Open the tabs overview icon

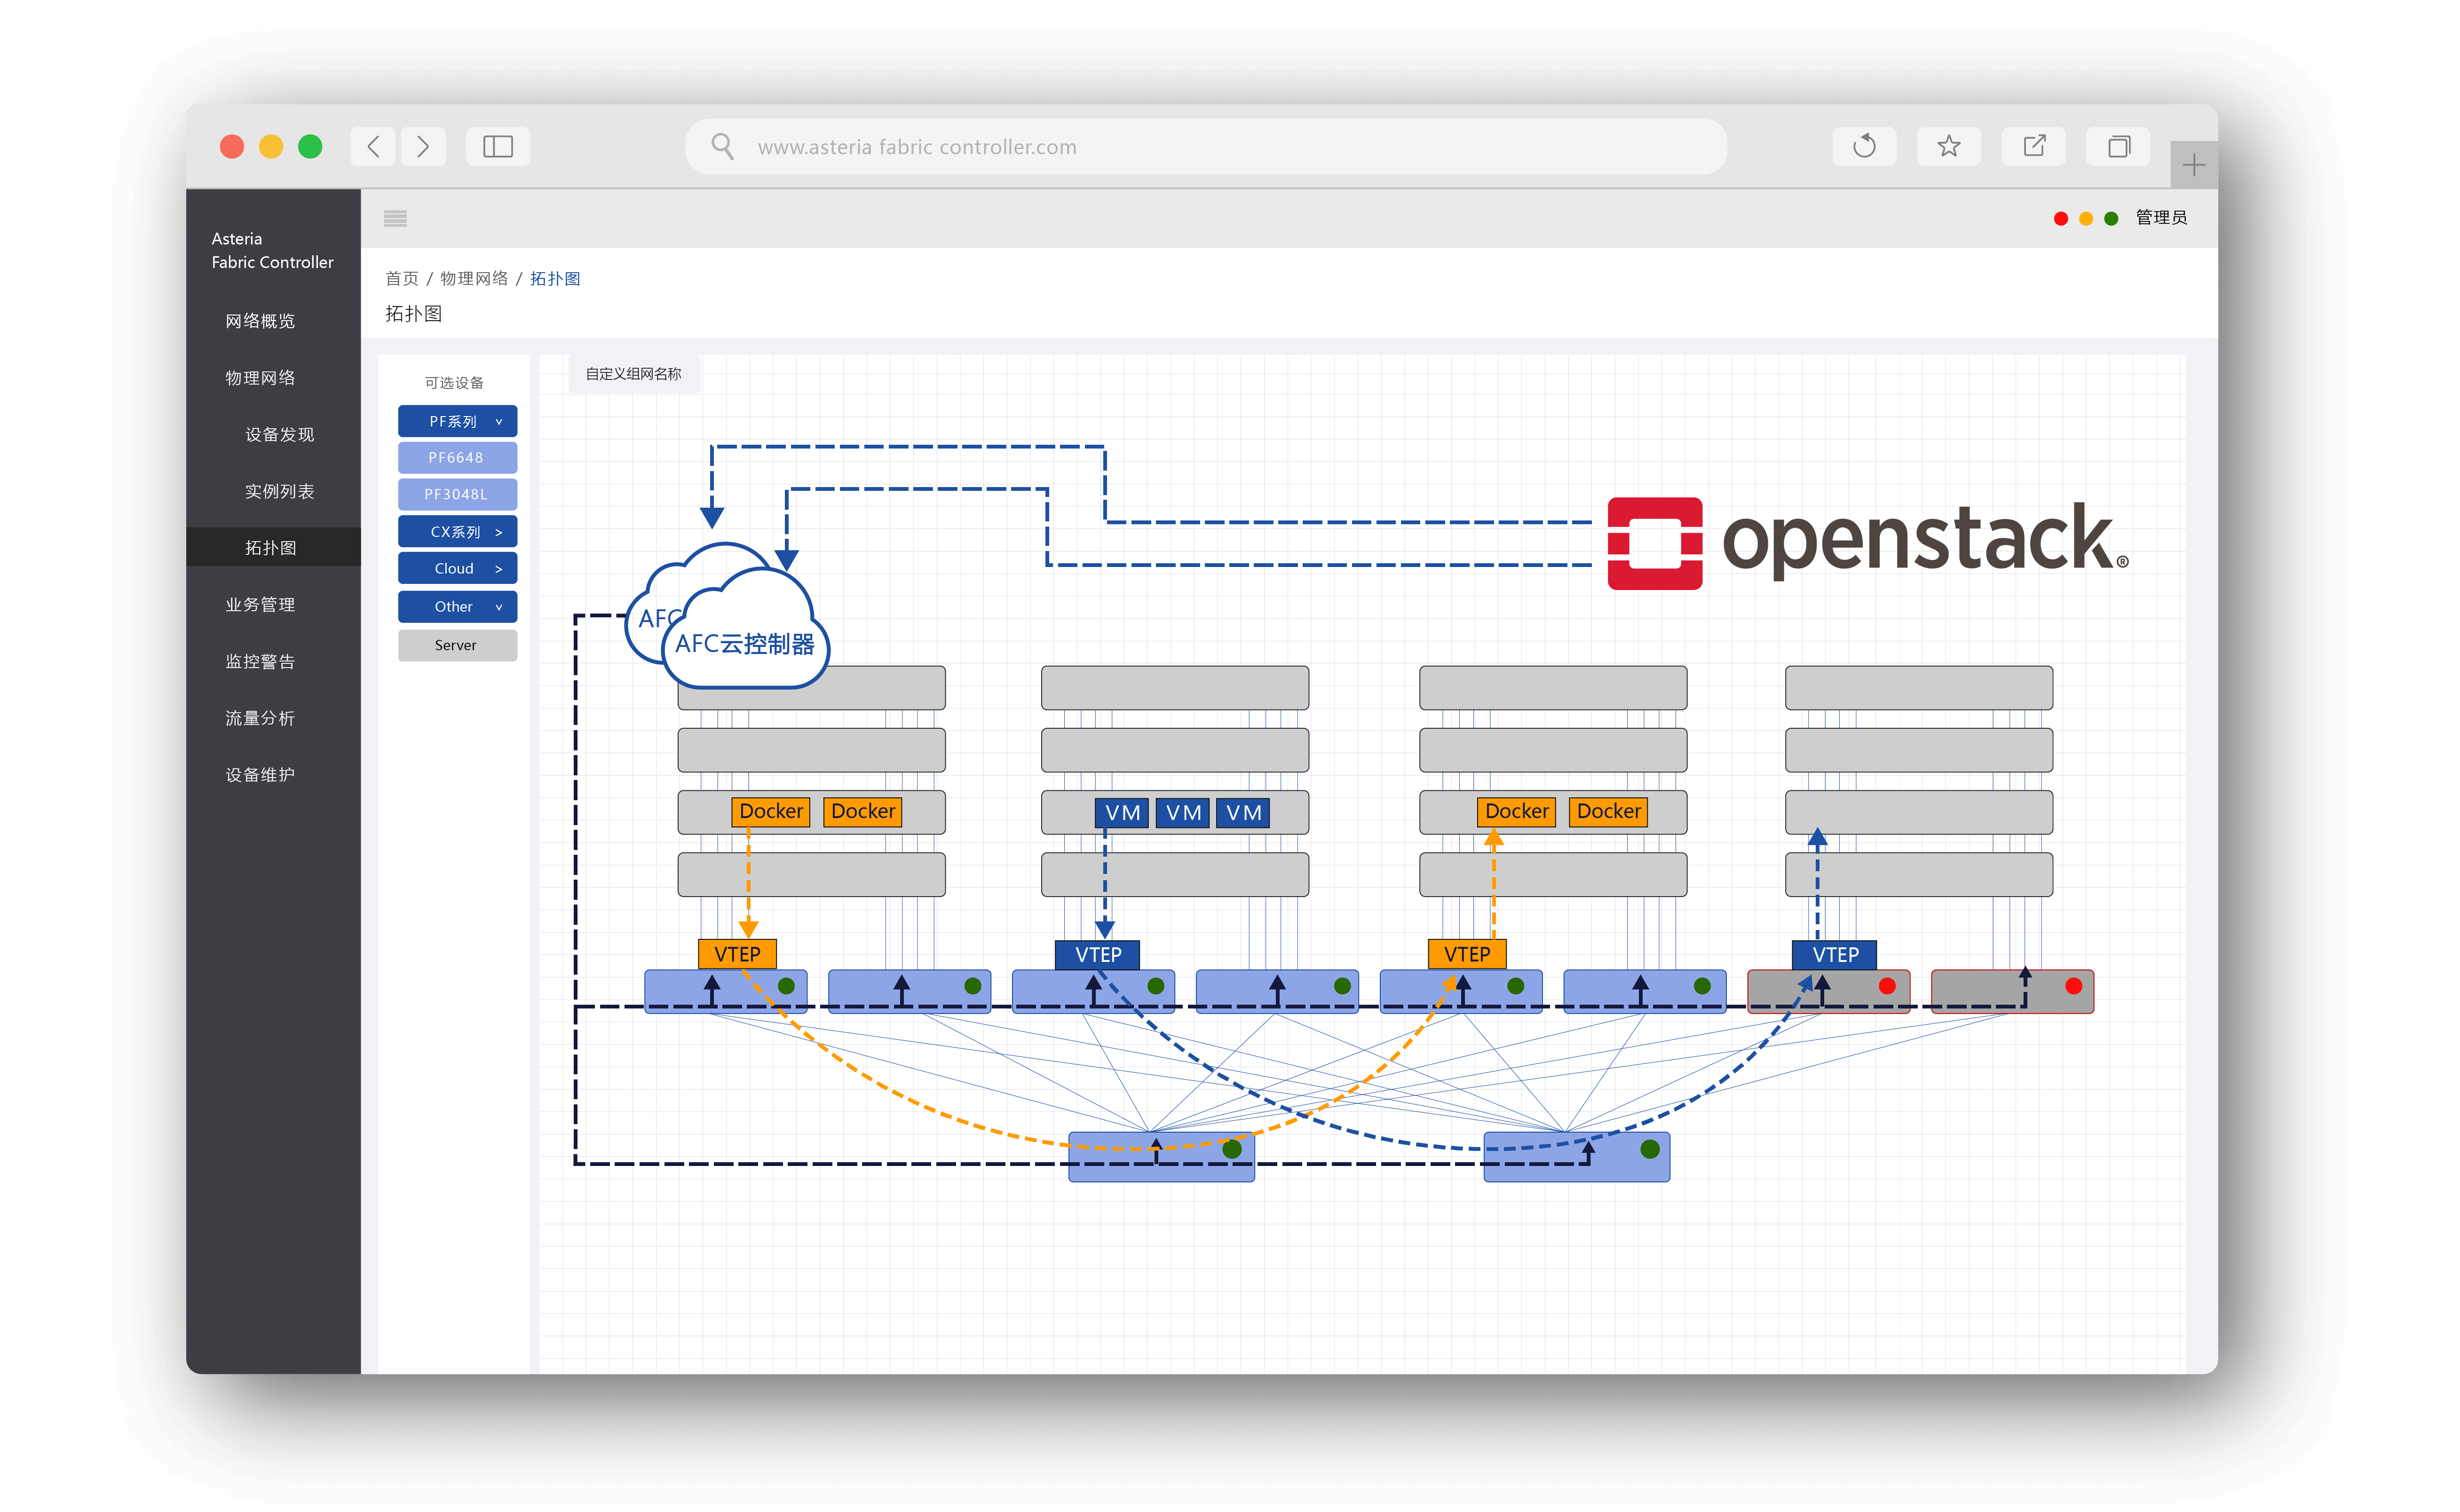(2118, 147)
